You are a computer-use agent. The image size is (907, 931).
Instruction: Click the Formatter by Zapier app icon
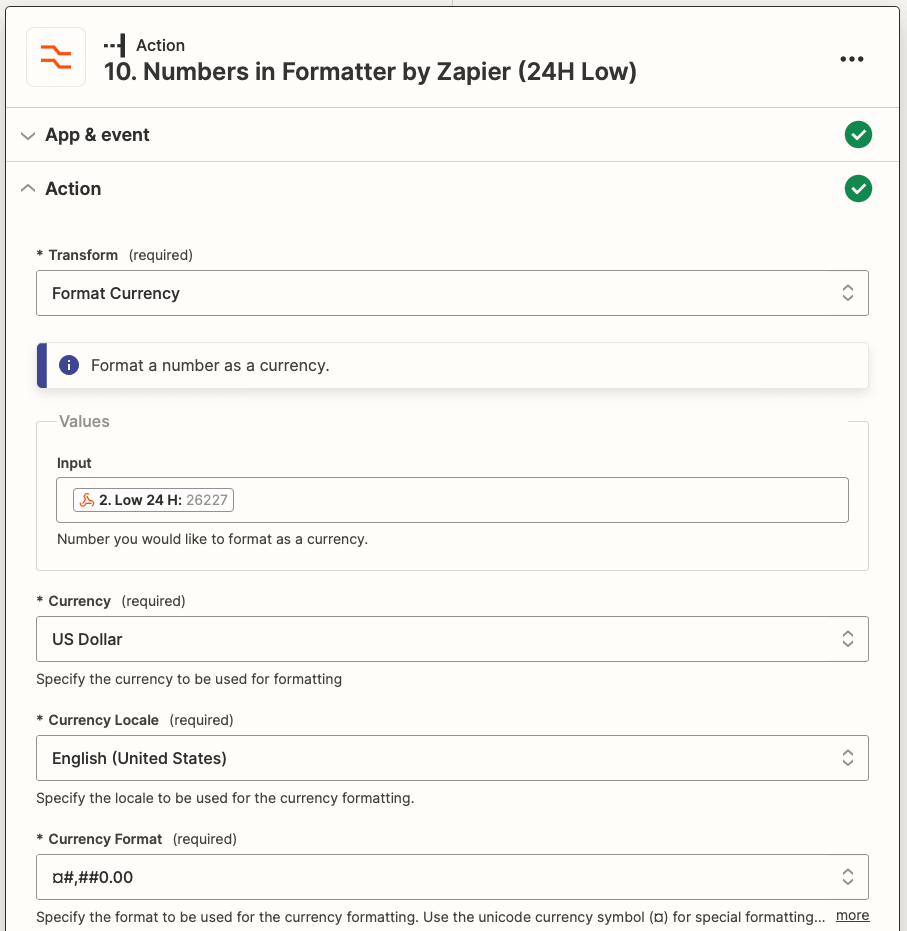pyautogui.click(x=55, y=58)
